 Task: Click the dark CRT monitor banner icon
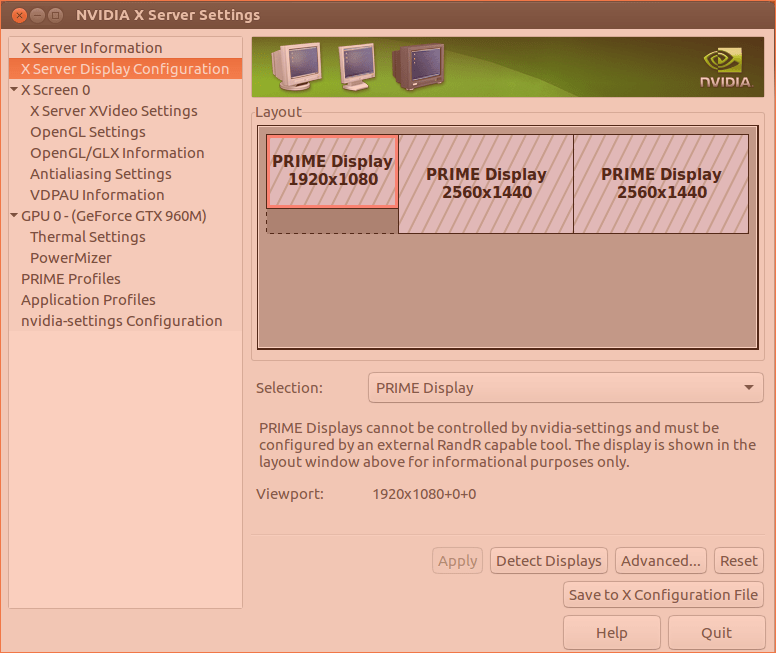click(418, 67)
